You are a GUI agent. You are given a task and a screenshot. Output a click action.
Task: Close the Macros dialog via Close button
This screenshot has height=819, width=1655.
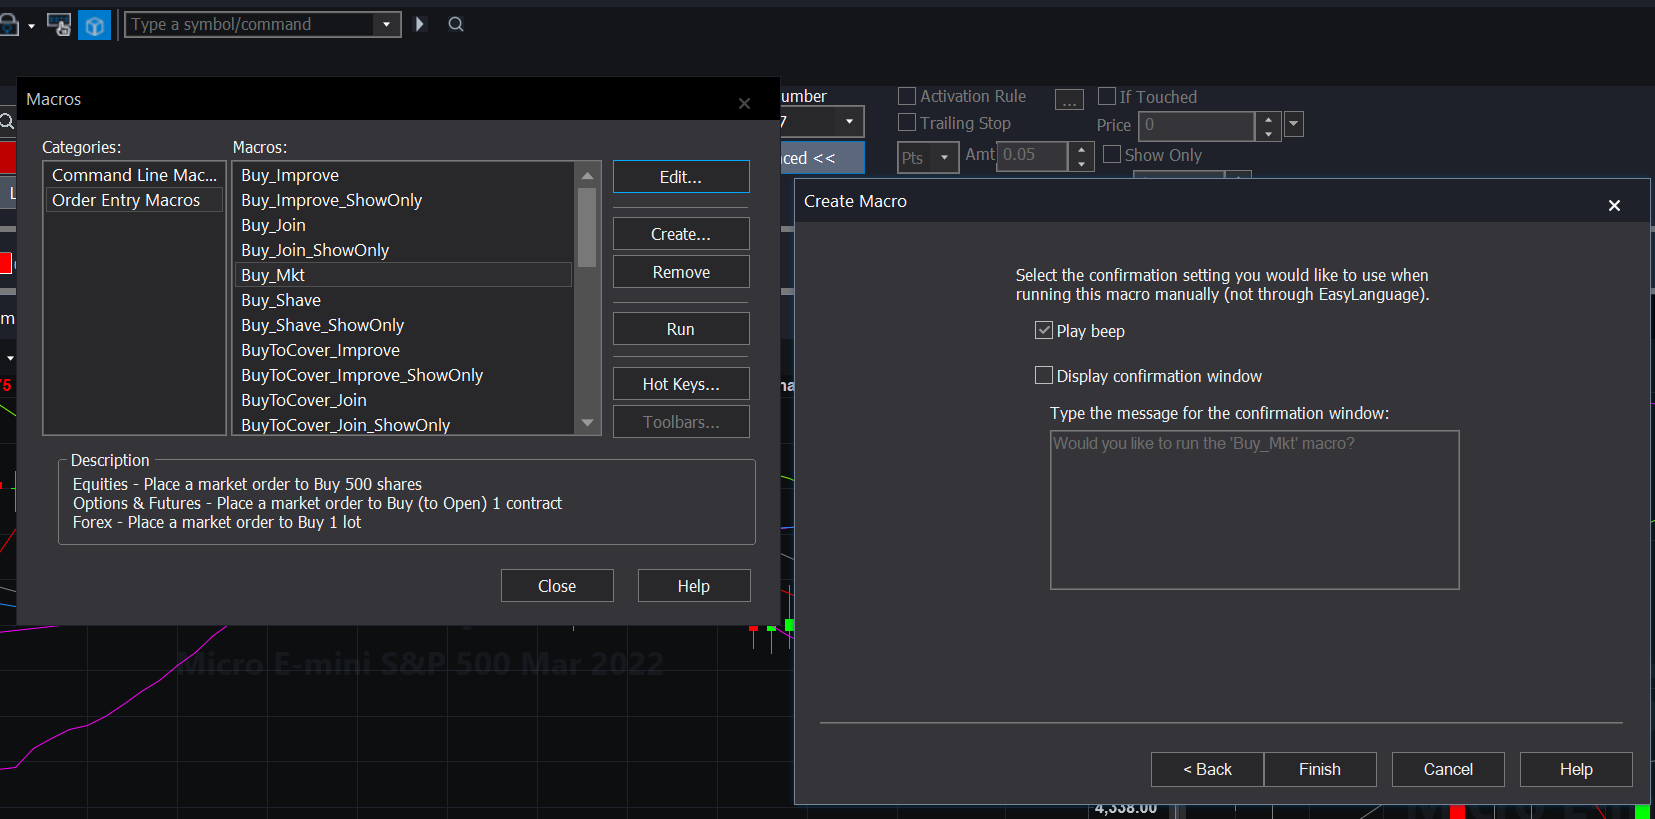point(557,586)
